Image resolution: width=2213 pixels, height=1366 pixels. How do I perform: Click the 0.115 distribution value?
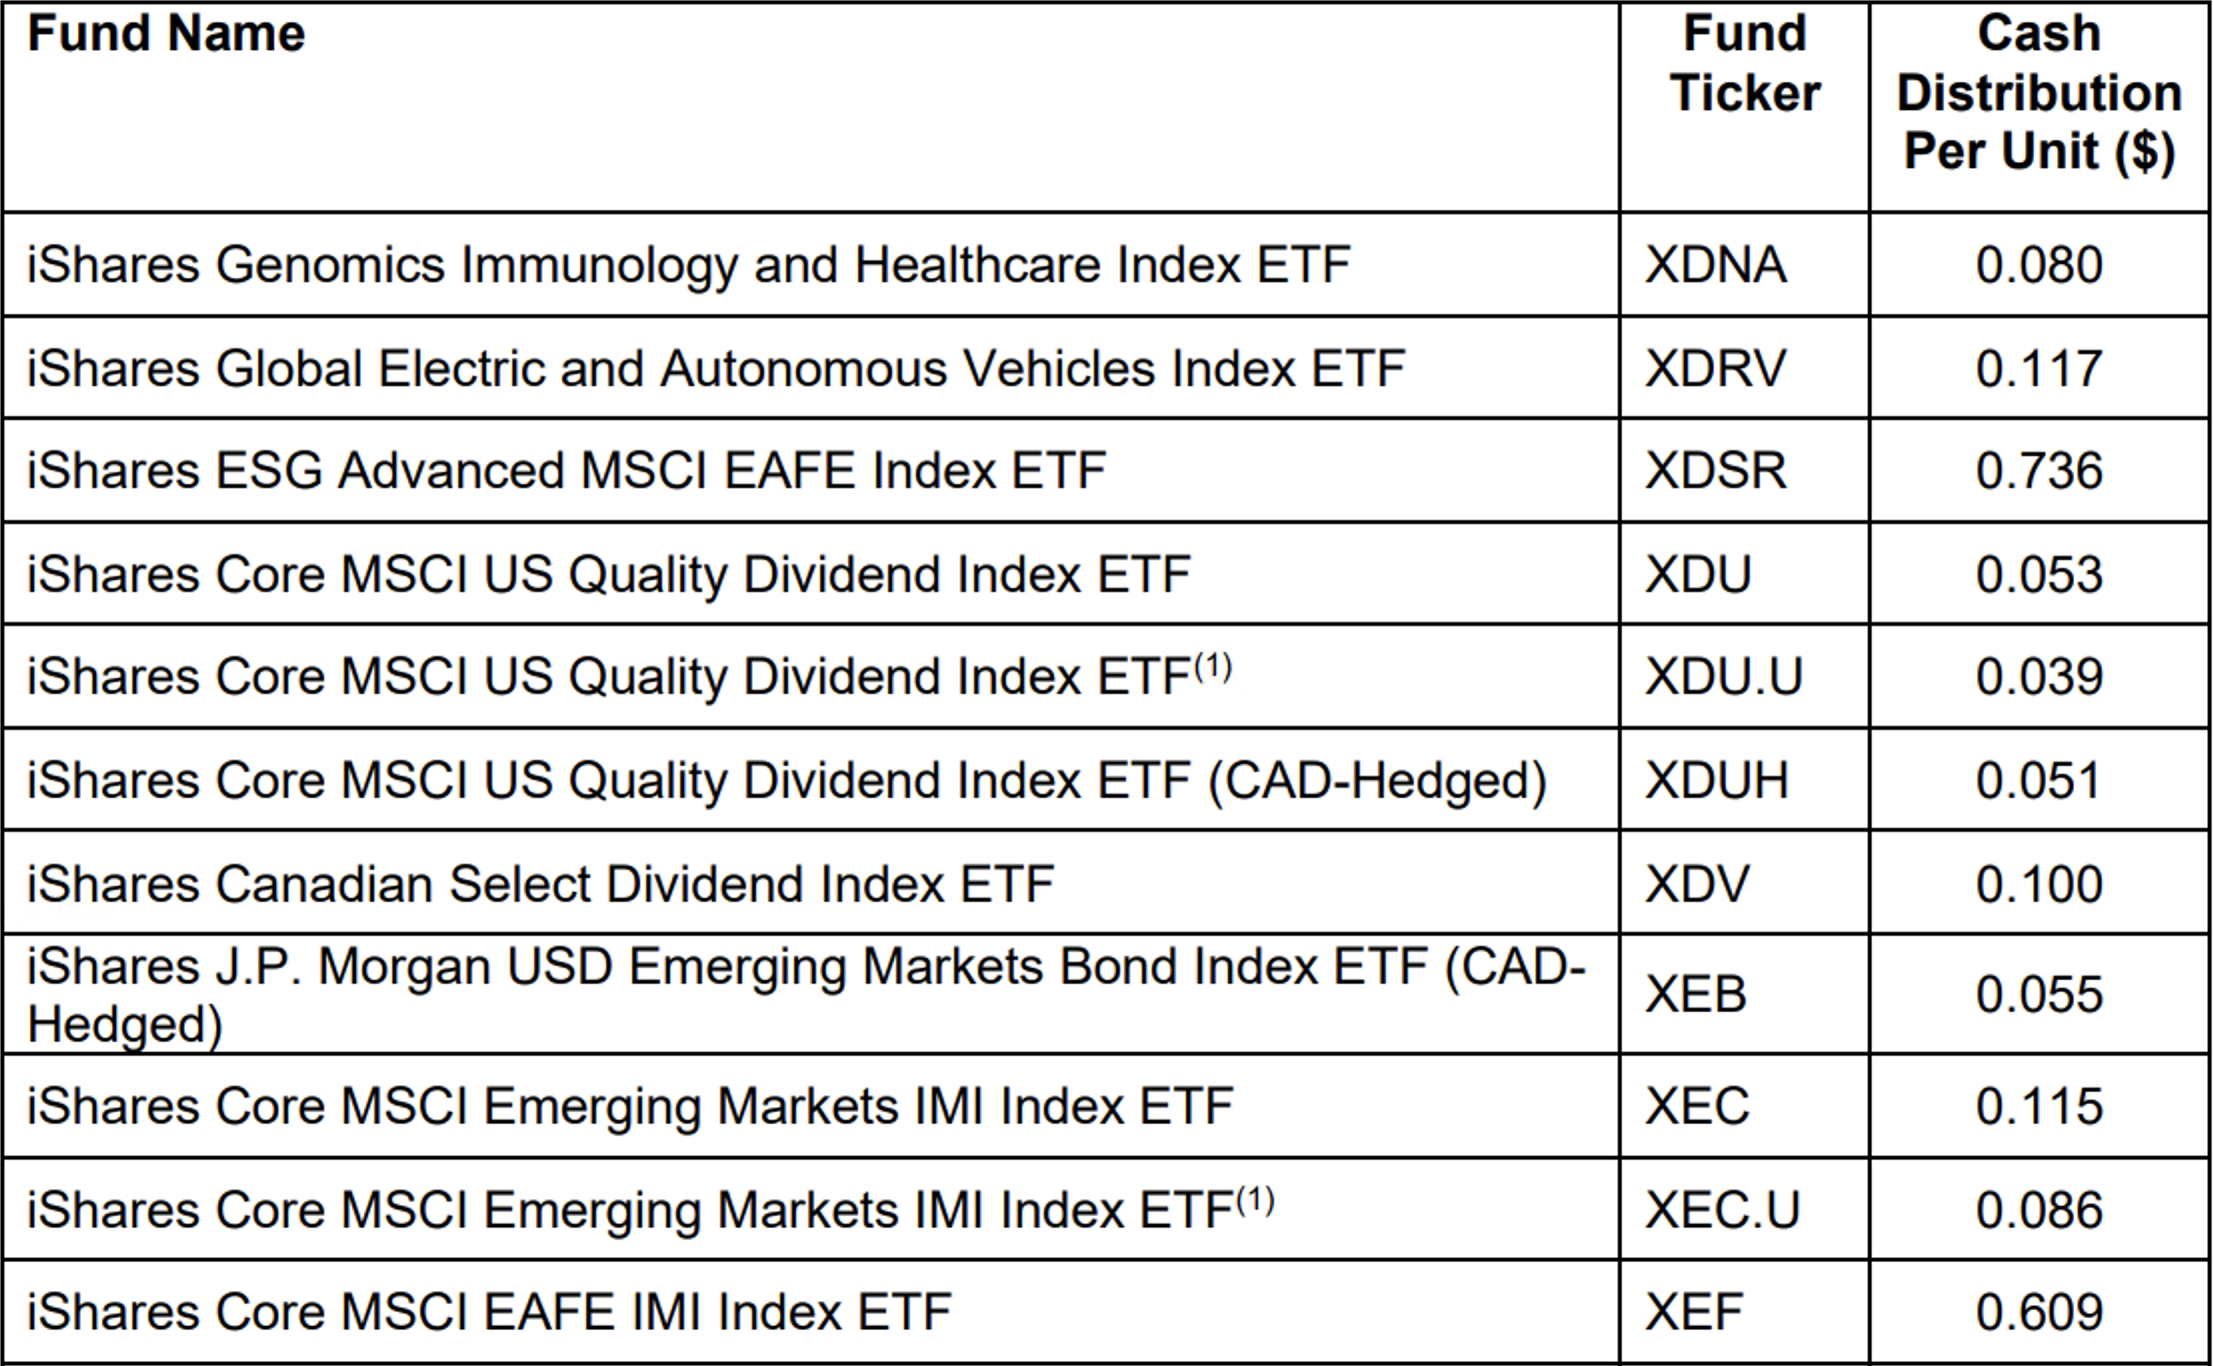(x=2038, y=1107)
